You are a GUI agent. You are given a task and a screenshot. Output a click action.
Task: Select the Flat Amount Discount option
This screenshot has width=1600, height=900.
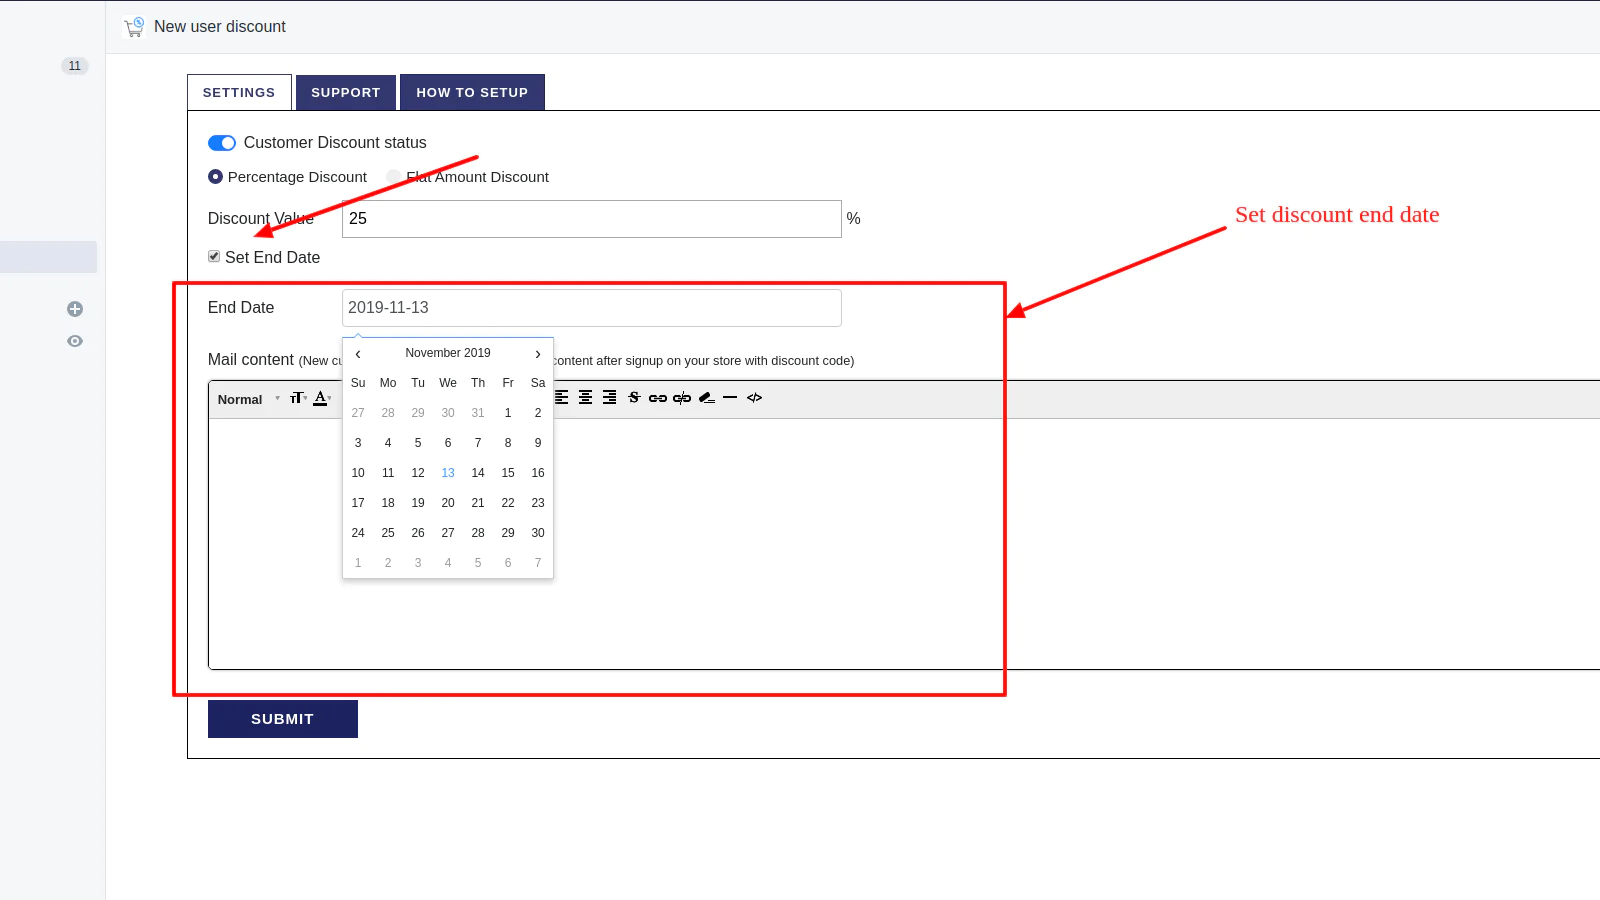[394, 177]
